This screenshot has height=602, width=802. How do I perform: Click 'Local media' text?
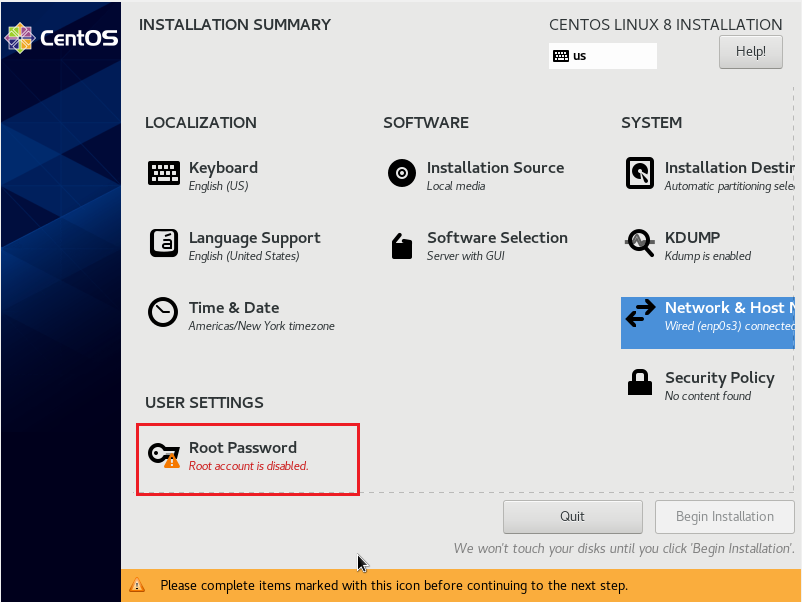coord(456,186)
